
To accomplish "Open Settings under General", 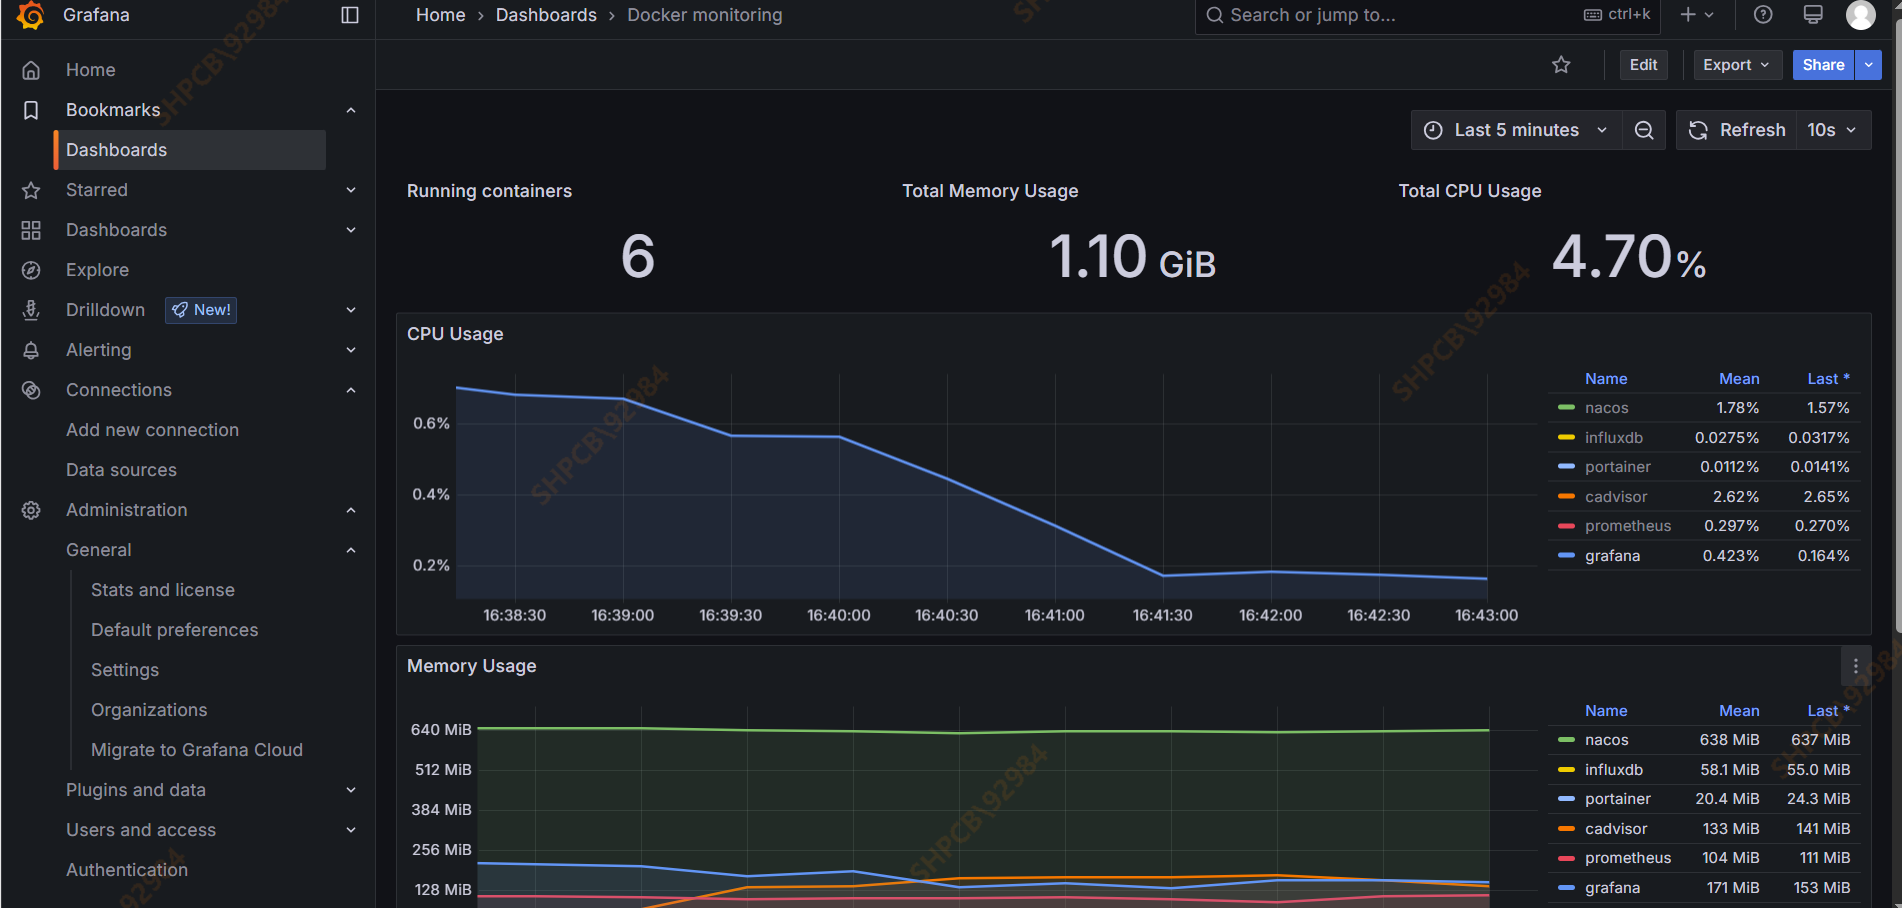I will tap(125, 670).
